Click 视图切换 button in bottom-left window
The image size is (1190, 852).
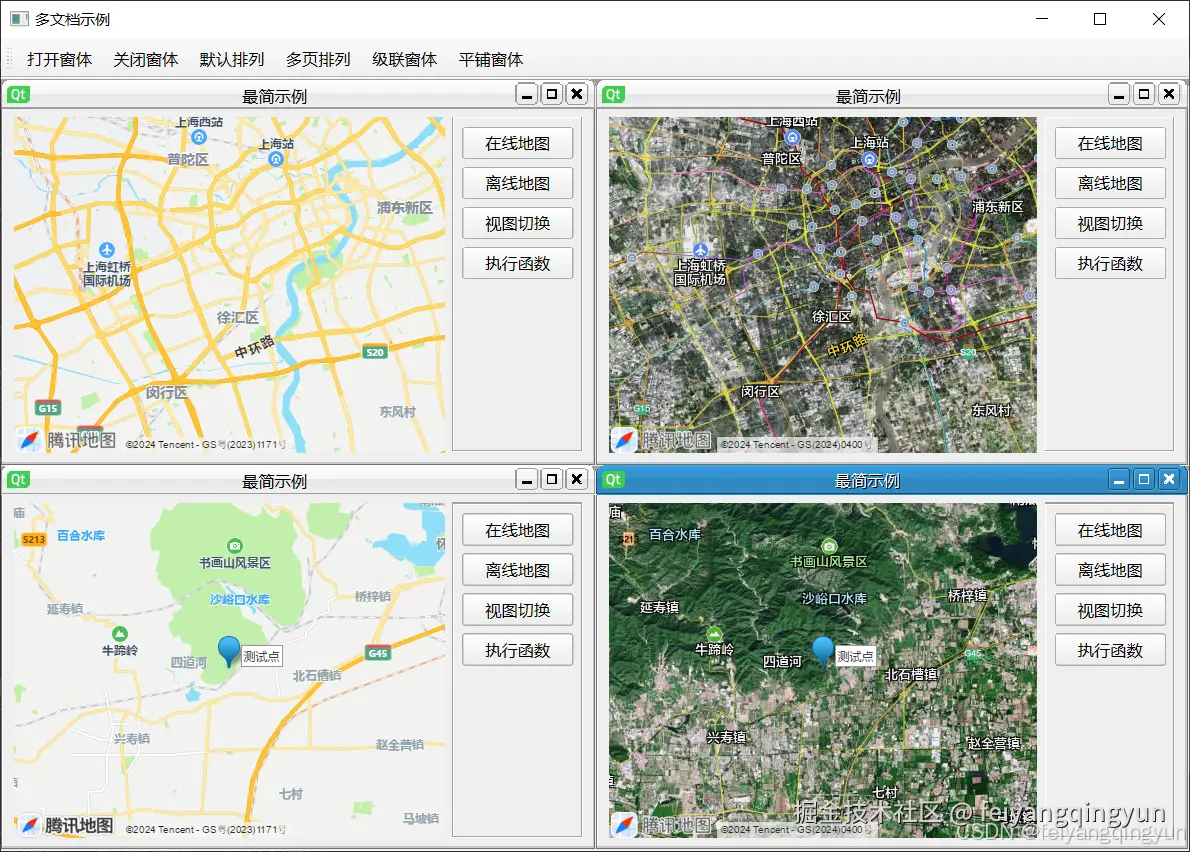point(518,611)
